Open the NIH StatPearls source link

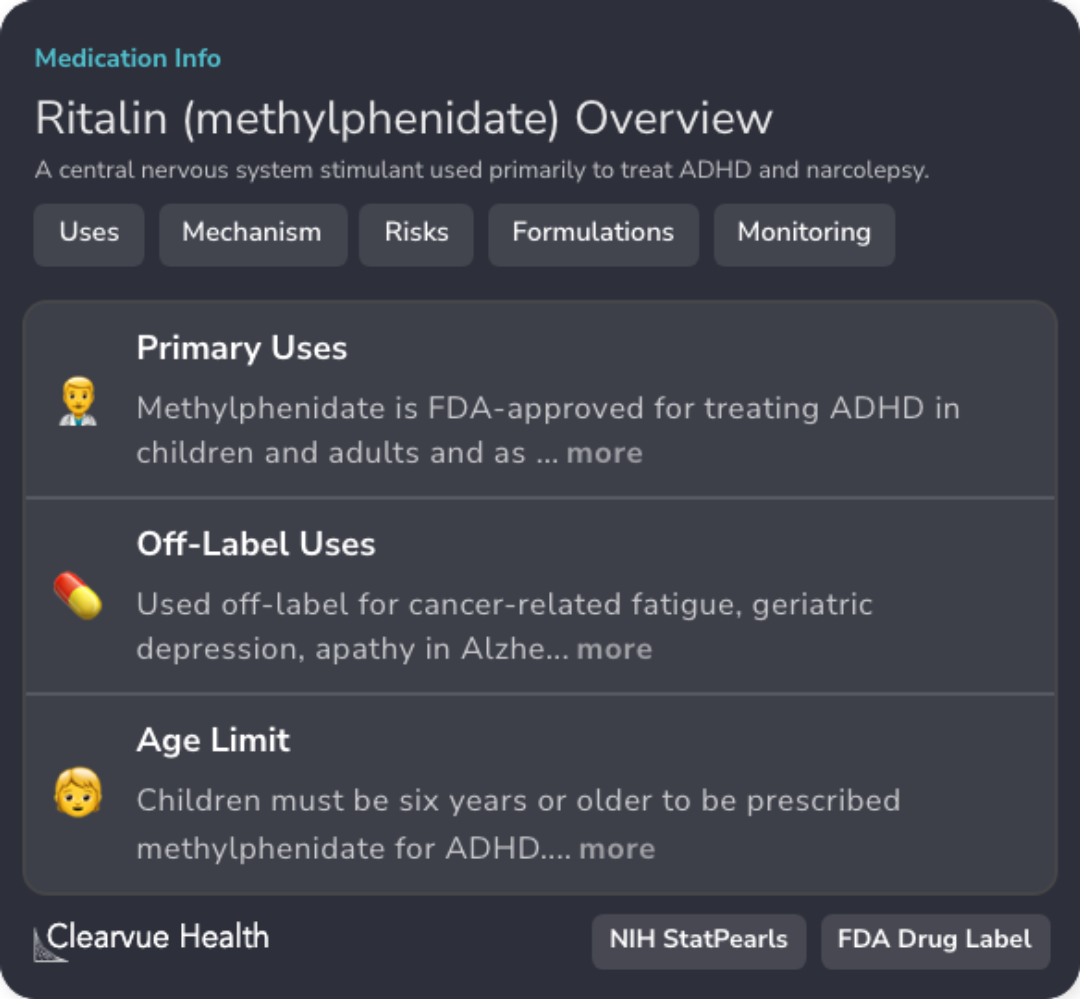click(698, 940)
